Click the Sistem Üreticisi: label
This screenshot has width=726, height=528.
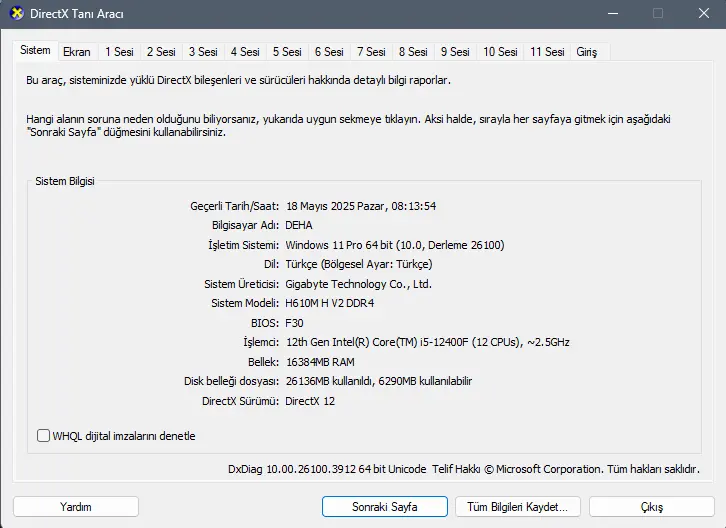coord(242,284)
